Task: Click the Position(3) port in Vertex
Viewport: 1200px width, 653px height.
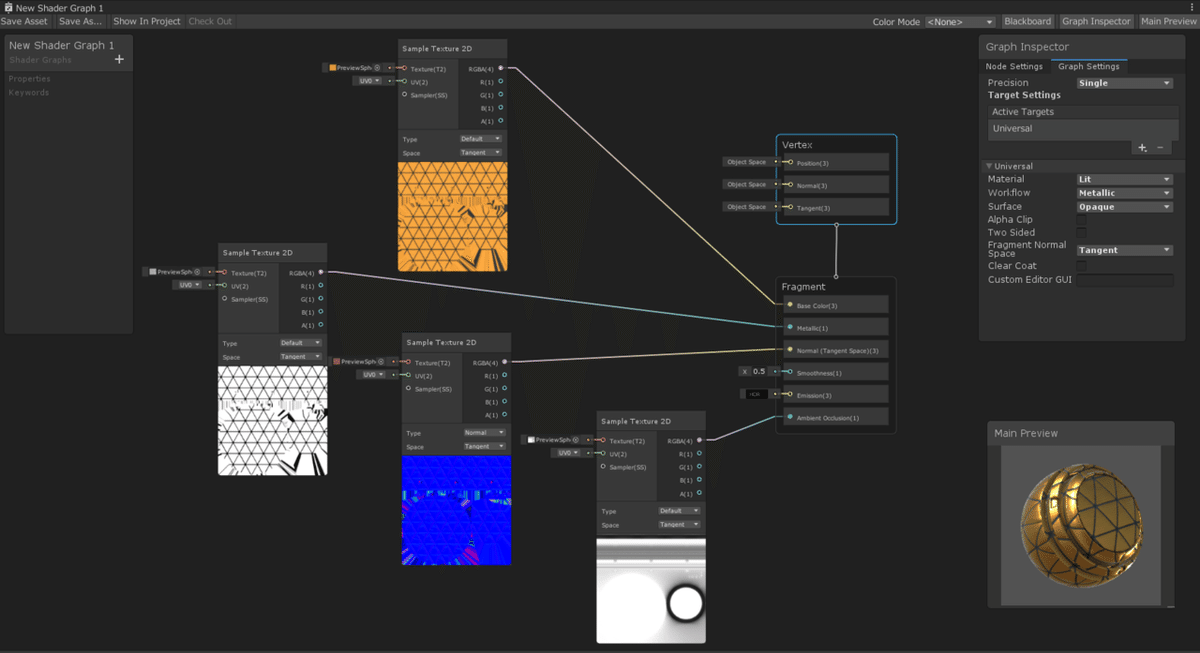Action: 790,162
